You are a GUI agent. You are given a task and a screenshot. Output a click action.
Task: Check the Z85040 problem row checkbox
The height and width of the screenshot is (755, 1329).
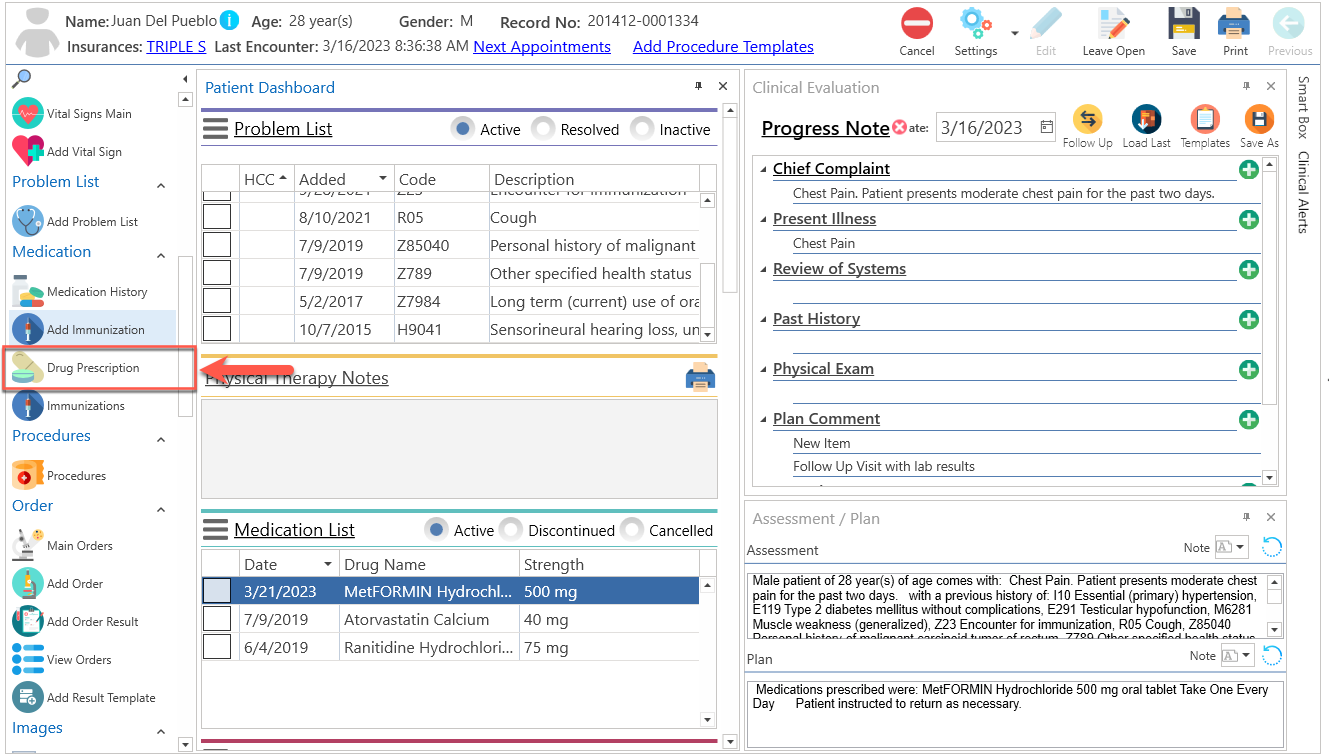(x=217, y=245)
